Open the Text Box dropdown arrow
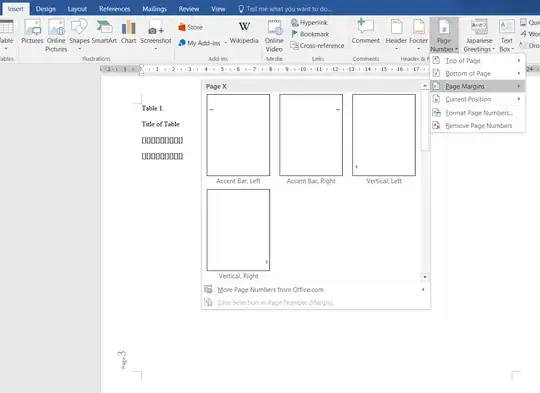The height and width of the screenshot is (393, 540). click(x=512, y=49)
